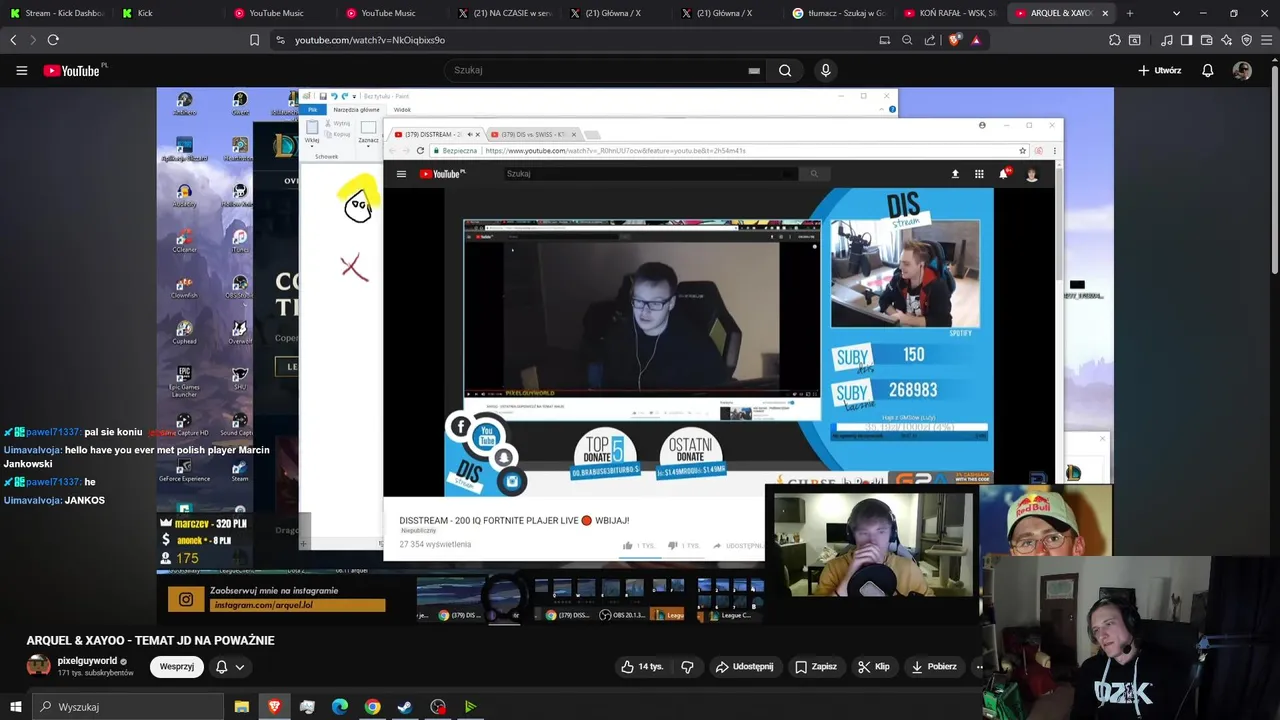Open more actions three-dot menu
The height and width of the screenshot is (720, 1280).
[980, 667]
